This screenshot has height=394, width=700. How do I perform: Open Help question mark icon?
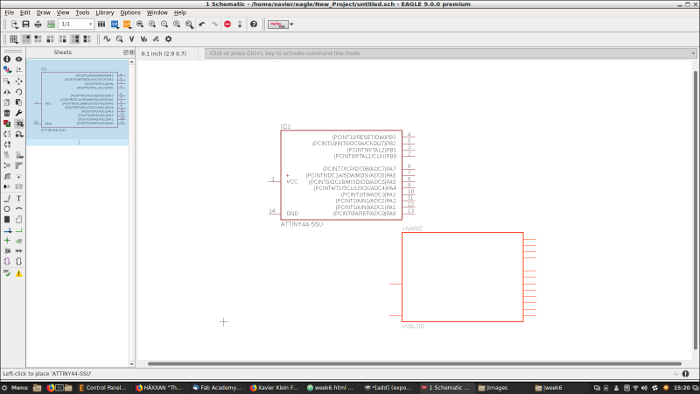click(x=254, y=24)
